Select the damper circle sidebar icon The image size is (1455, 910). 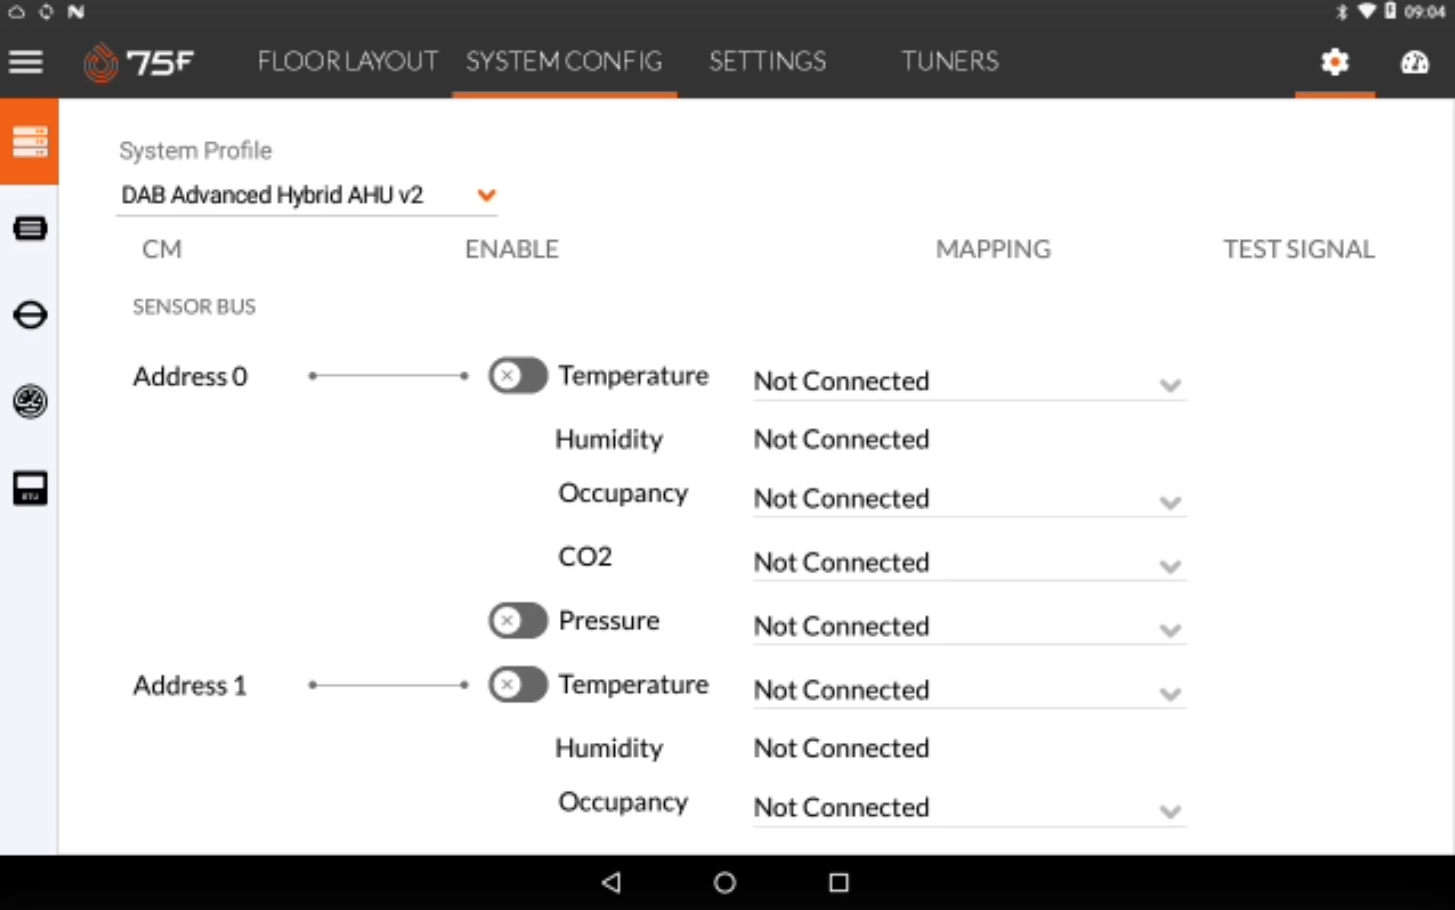coord(30,315)
